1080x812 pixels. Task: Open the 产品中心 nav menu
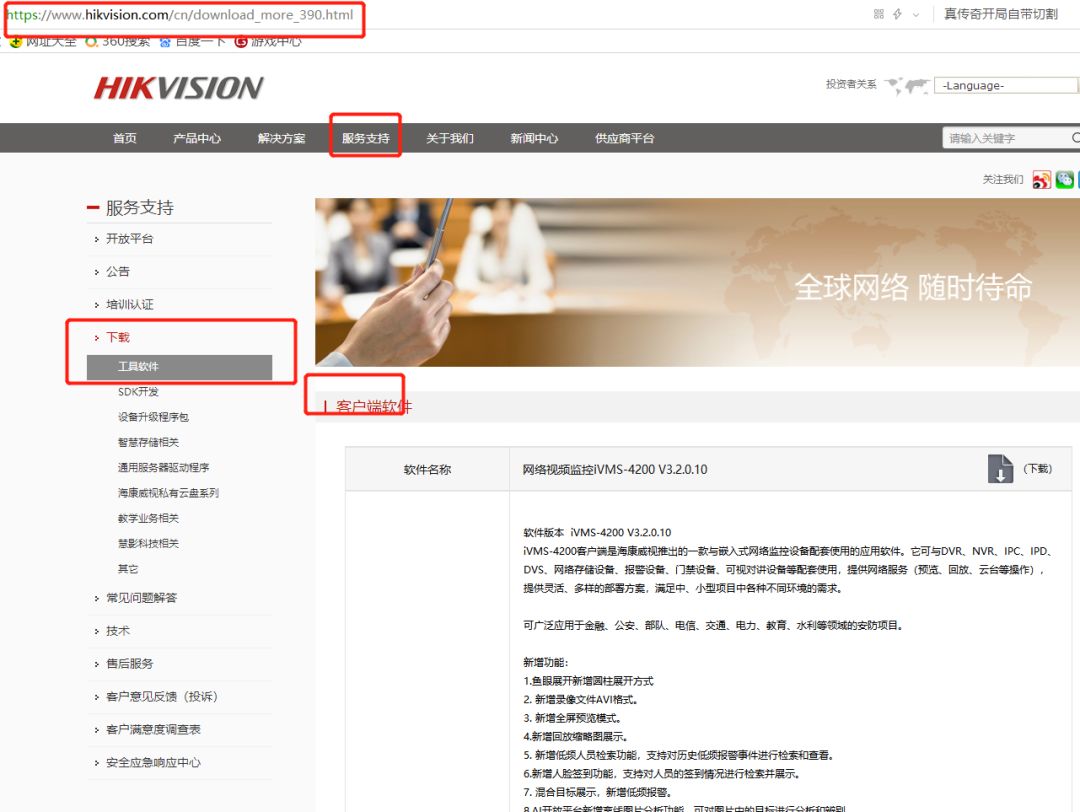click(197, 138)
